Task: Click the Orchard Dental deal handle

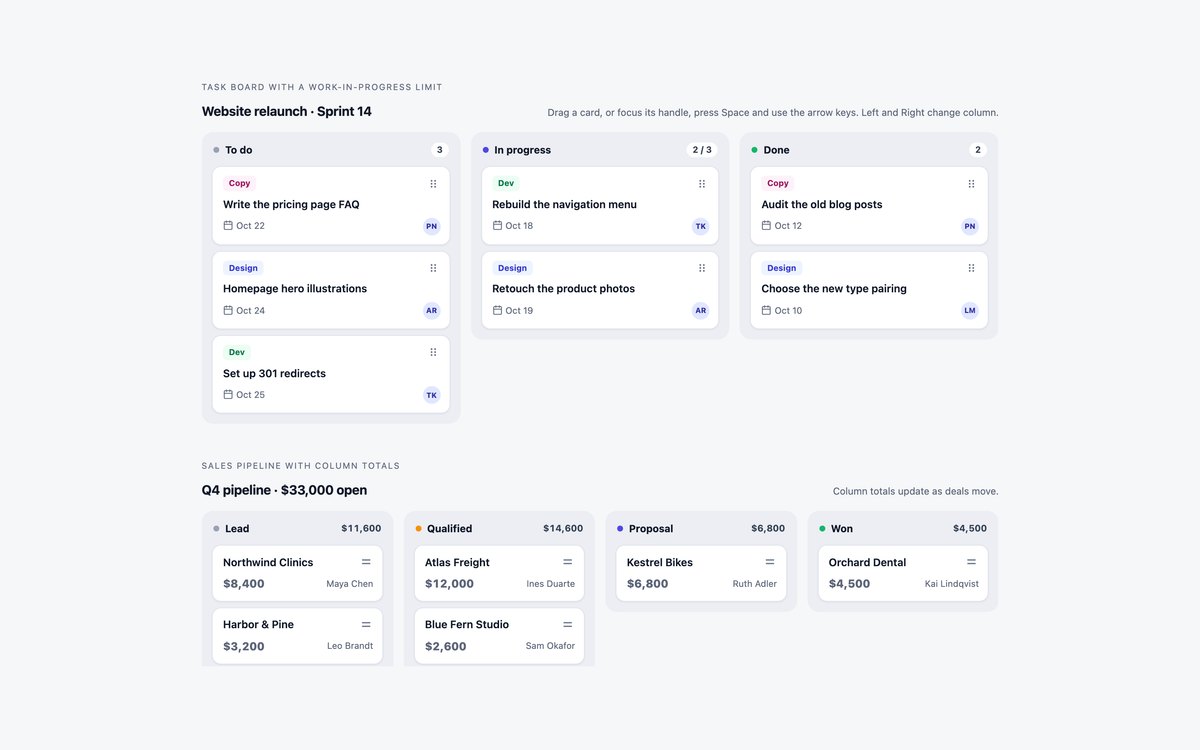Action: pos(971,562)
